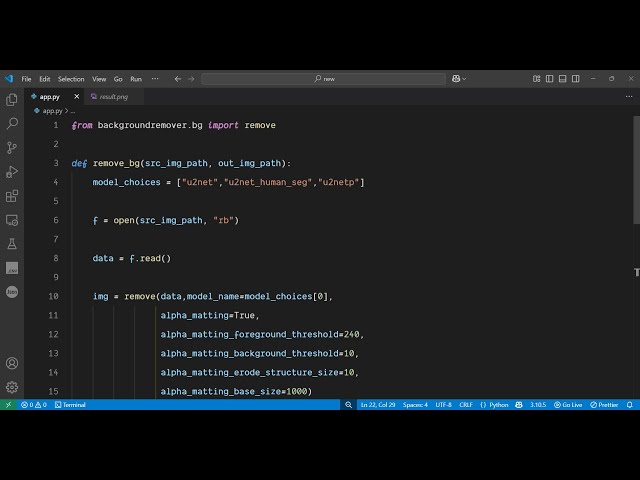Image resolution: width=640 pixels, height=480 pixels.
Task: Click 'f.read()' on line 8
Action: pyautogui.click(x=150, y=258)
